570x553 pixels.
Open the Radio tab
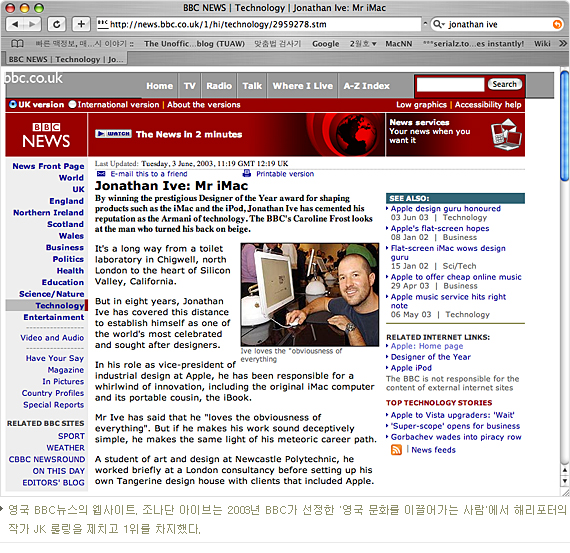[x=219, y=86]
